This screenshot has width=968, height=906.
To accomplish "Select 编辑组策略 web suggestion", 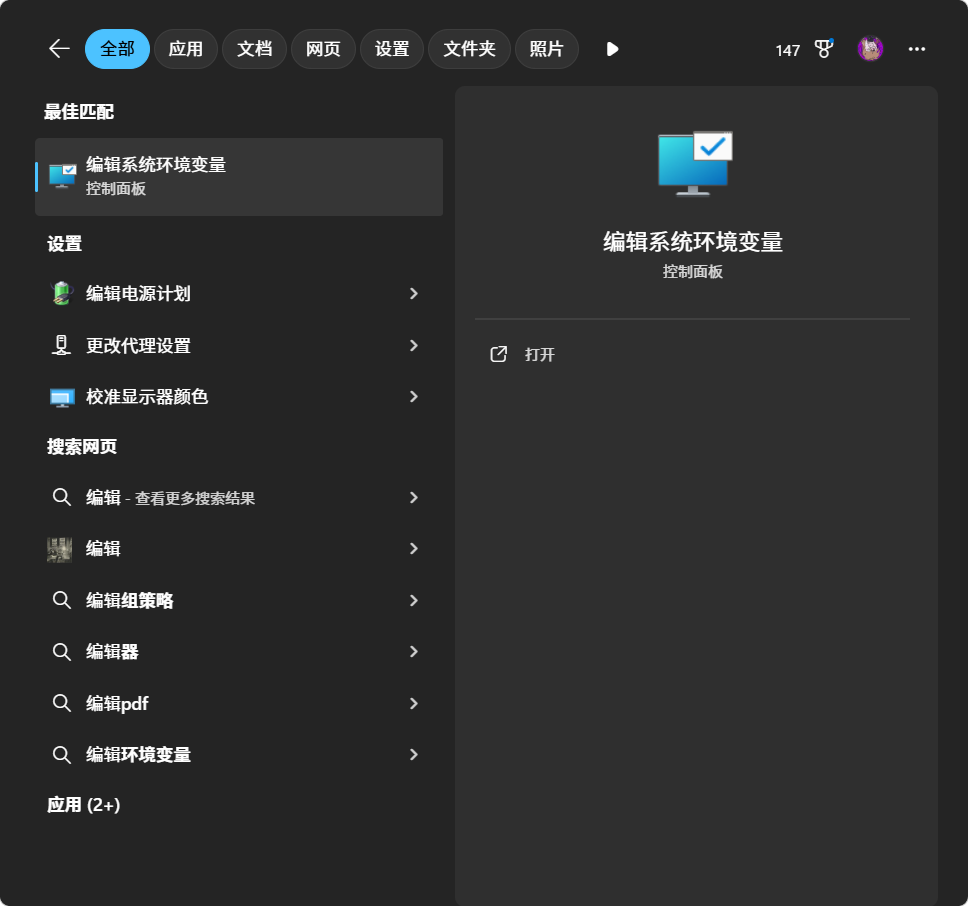I will 239,601.
